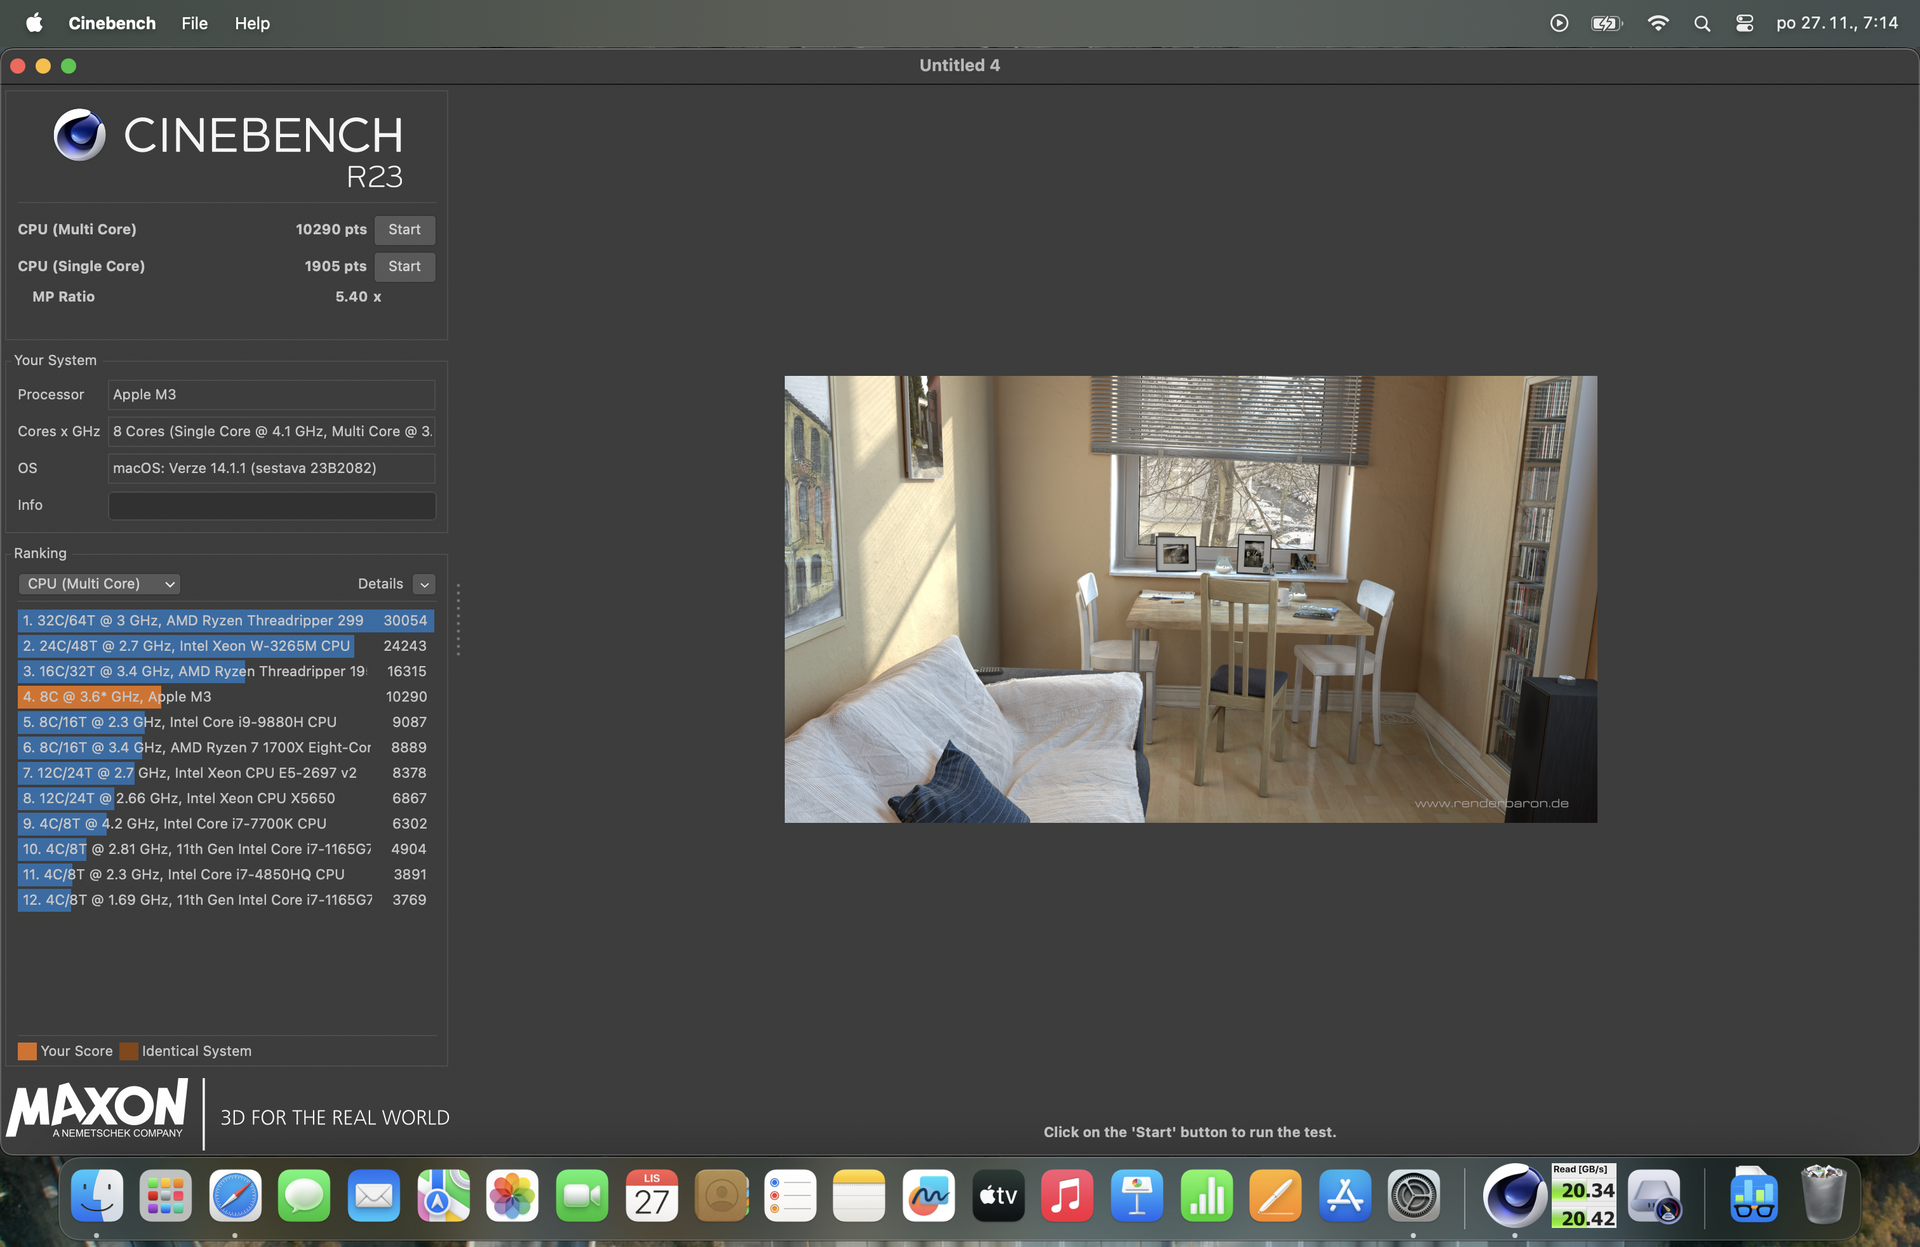The width and height of the screenshot is (1920, 1247).
Task: Select the File menu in Cinebench
Action: (x=193, y=22)
